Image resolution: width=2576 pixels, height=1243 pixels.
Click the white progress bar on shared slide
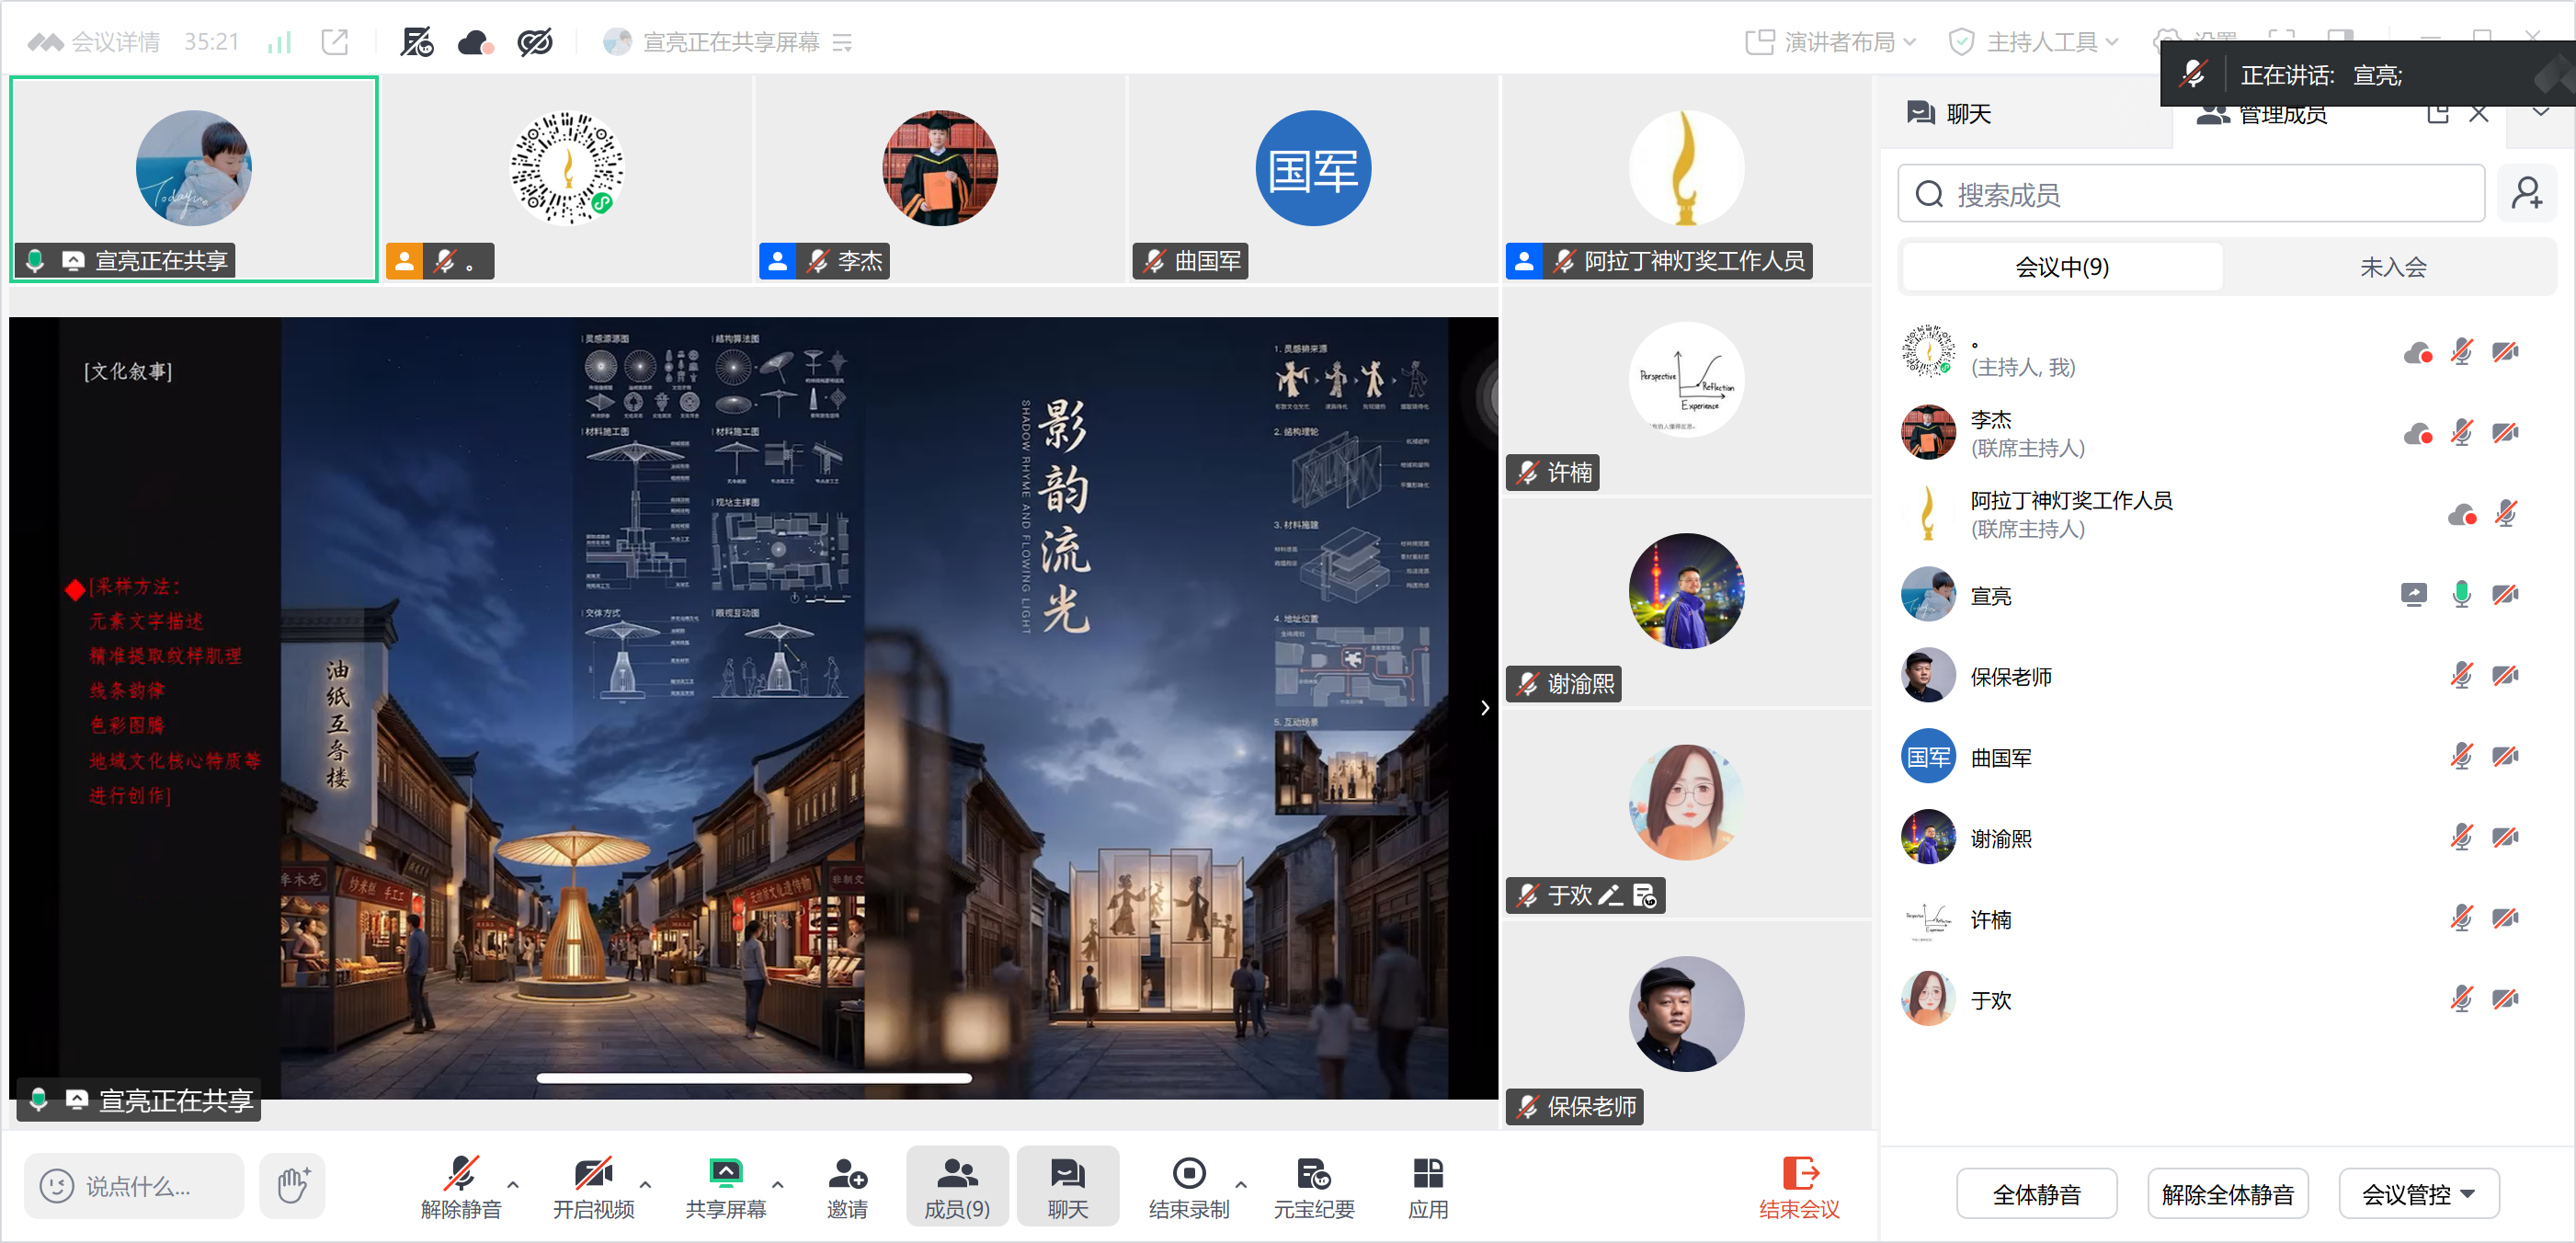click(753, 1078)
